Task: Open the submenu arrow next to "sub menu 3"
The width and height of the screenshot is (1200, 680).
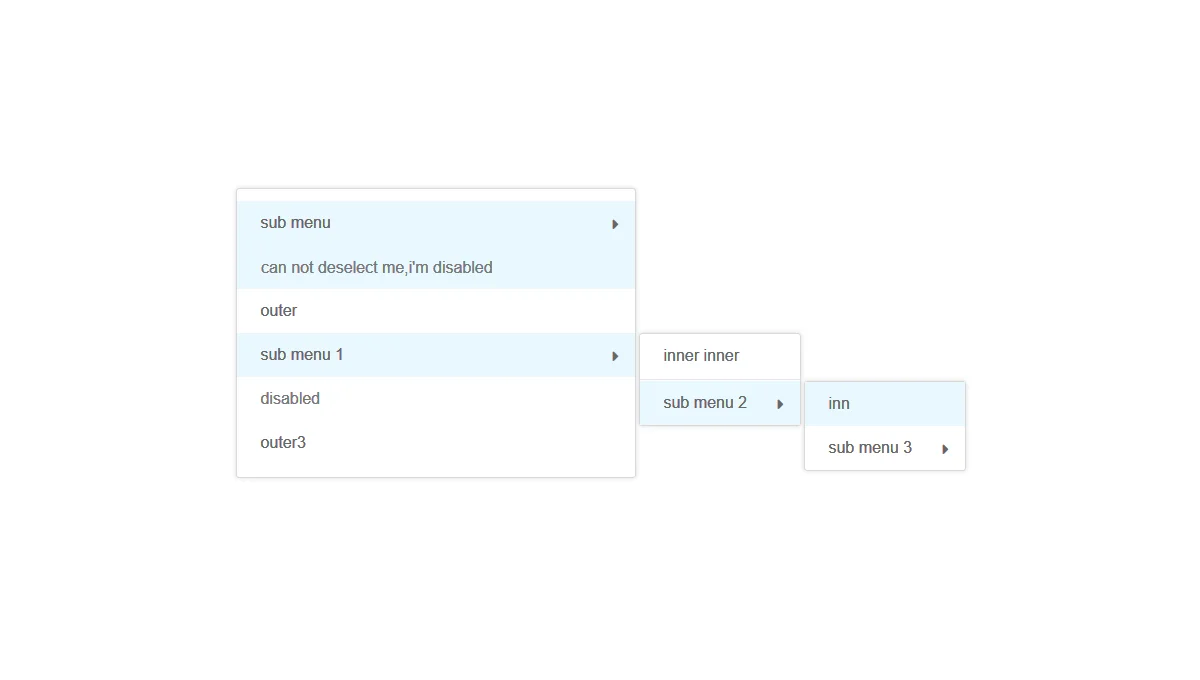Action: pyautogui.click(x=944, y=449)
